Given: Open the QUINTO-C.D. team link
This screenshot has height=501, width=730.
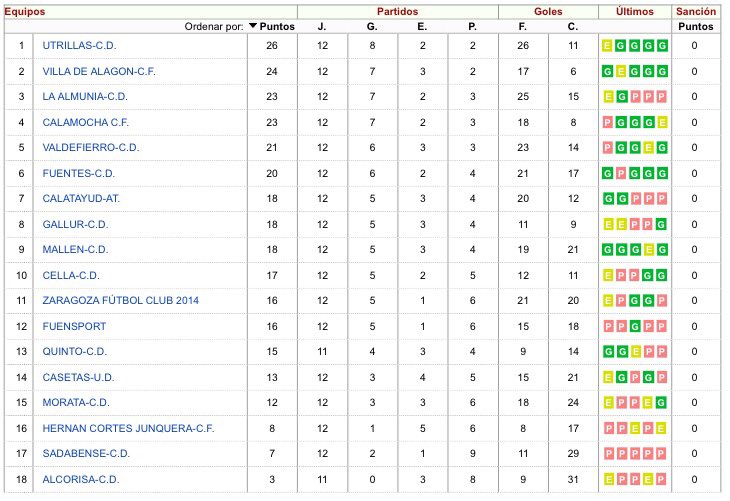Looking at the screenshot, I should click(74, 352).
